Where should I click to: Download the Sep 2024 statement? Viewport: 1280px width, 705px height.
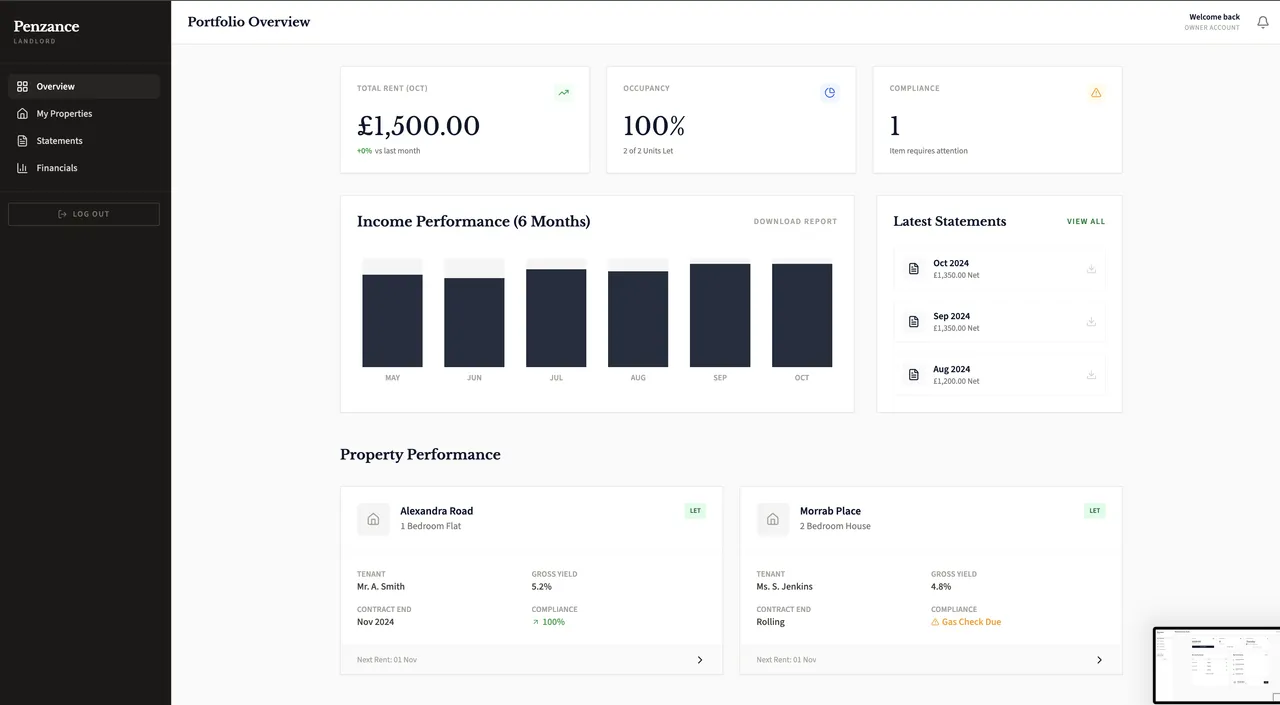point(1091,322)
